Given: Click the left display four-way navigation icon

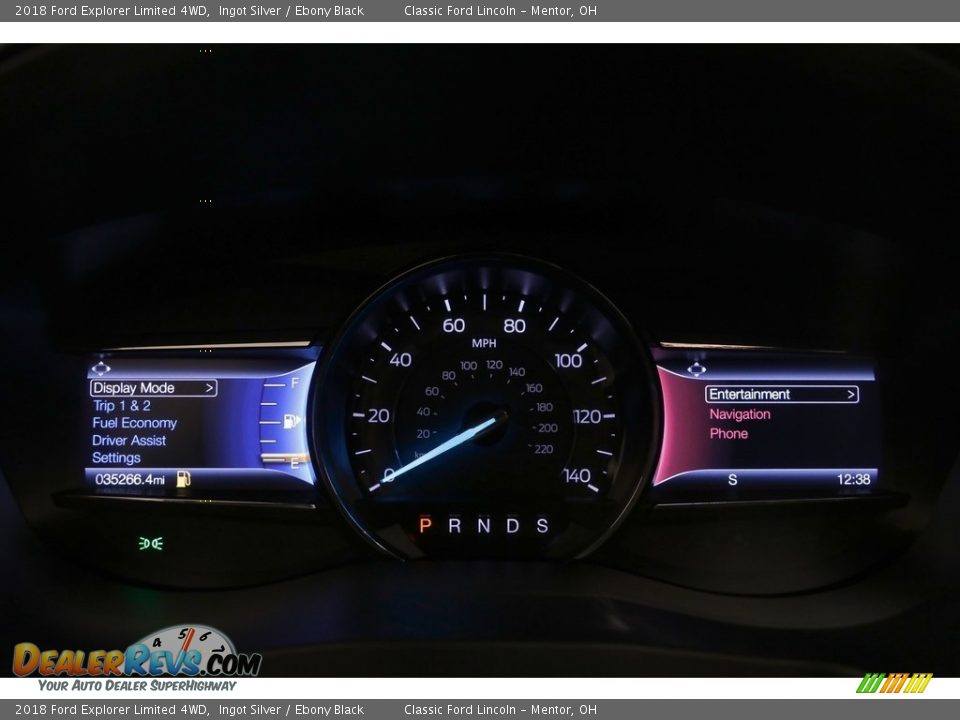Looking at the screenshot, I should click(100, 369).
